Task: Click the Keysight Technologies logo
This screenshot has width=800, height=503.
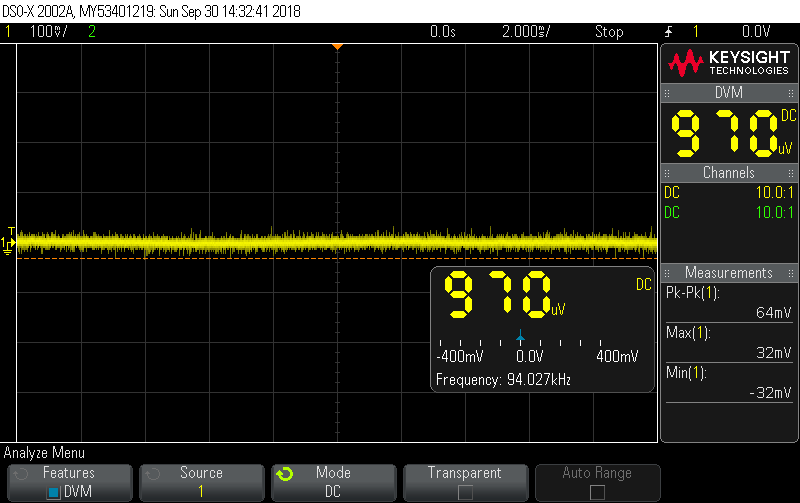Action: (729, 63)
